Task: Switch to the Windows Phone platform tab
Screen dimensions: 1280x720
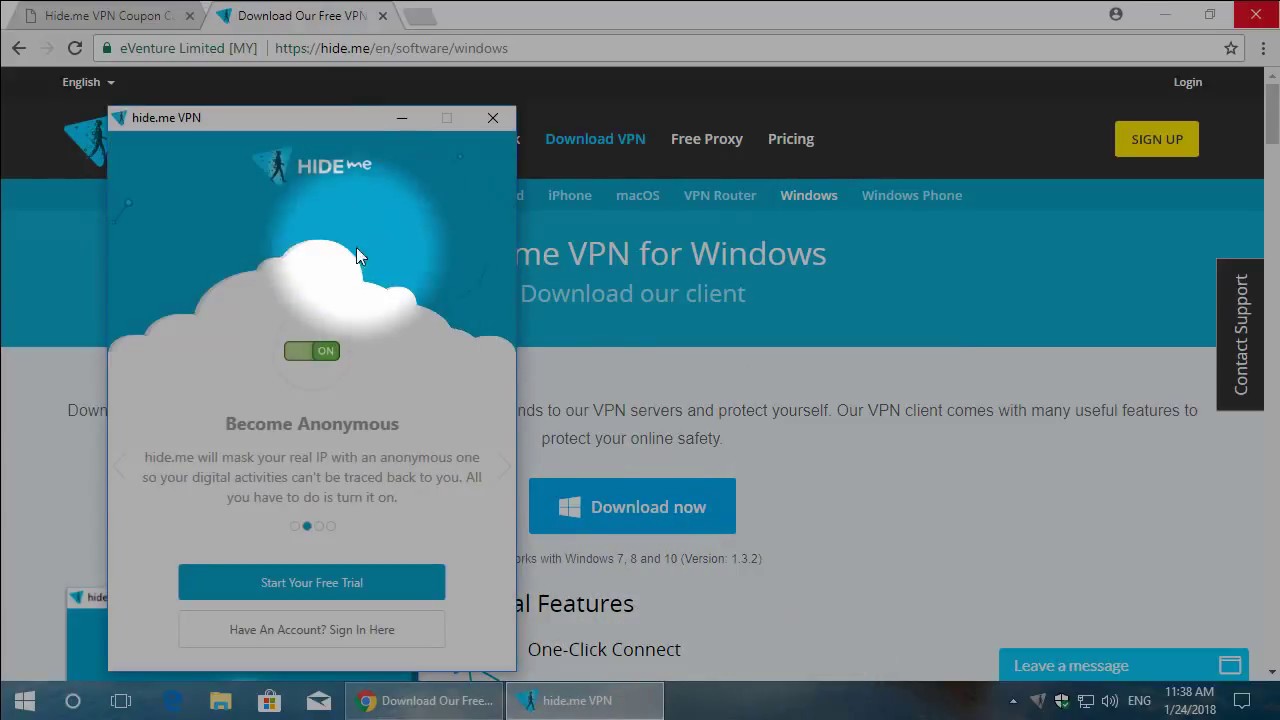Action: coord(912,195)
